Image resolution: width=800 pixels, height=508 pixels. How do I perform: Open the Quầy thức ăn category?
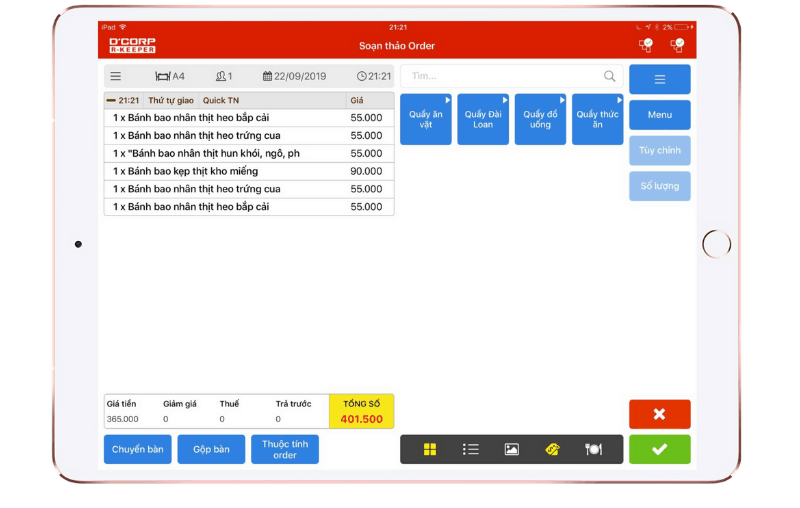(x=597, y=119)
